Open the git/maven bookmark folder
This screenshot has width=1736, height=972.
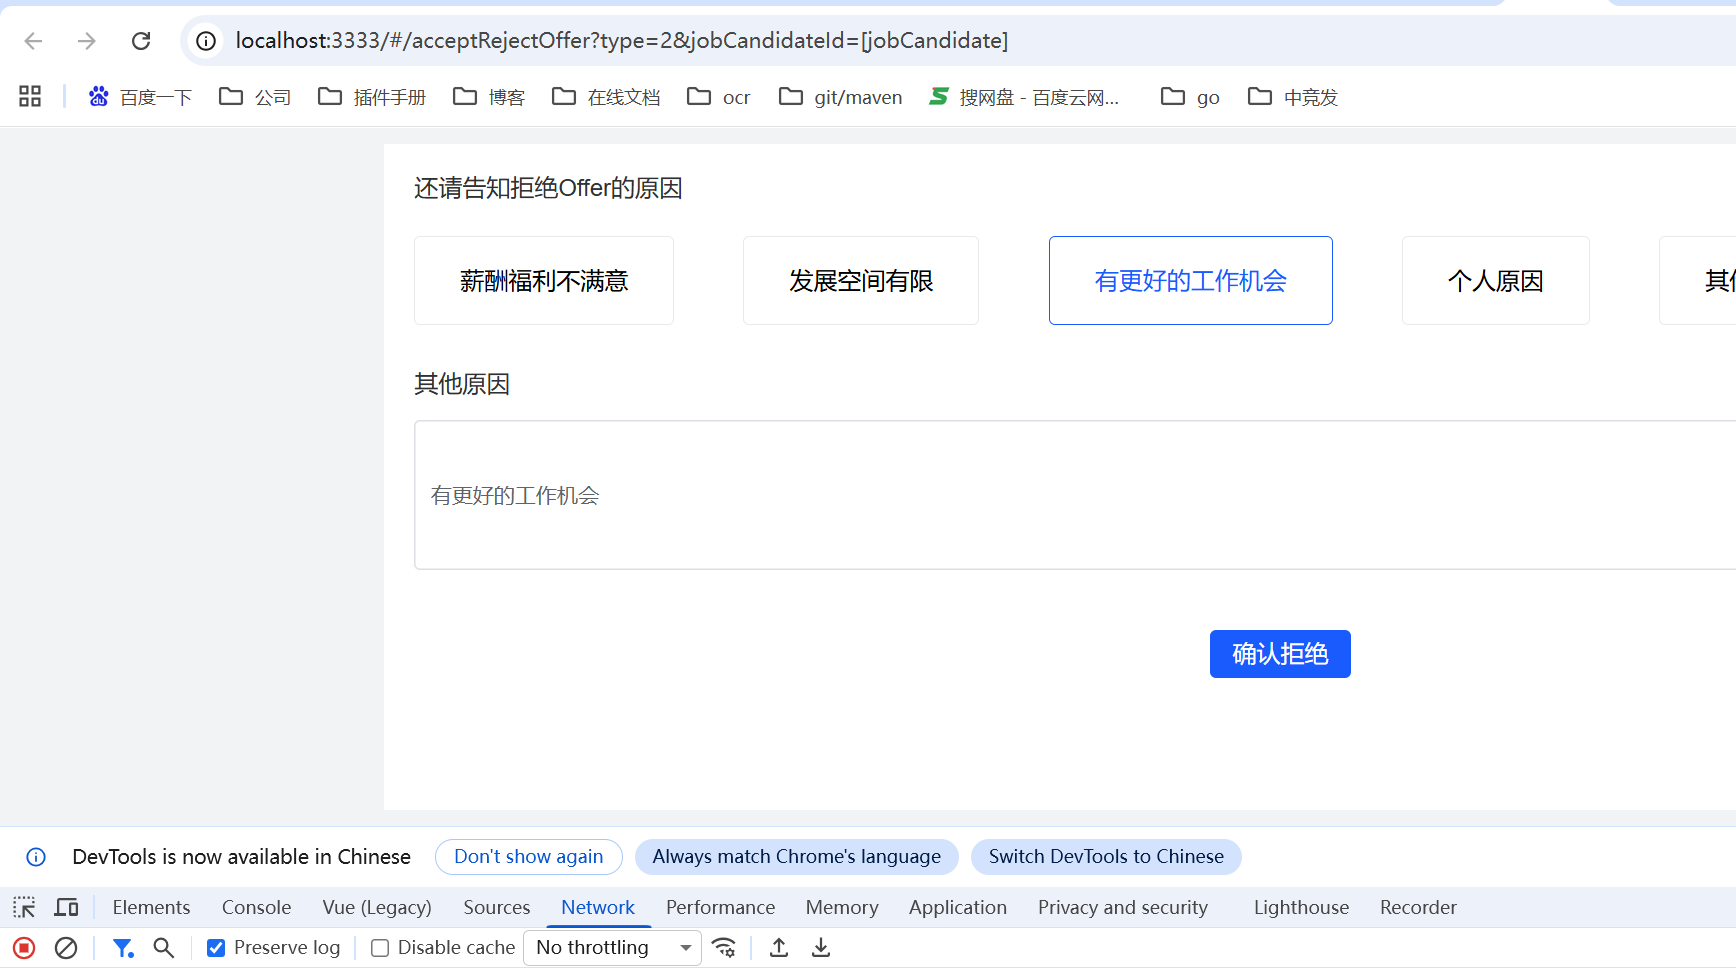tap(841, 97)
